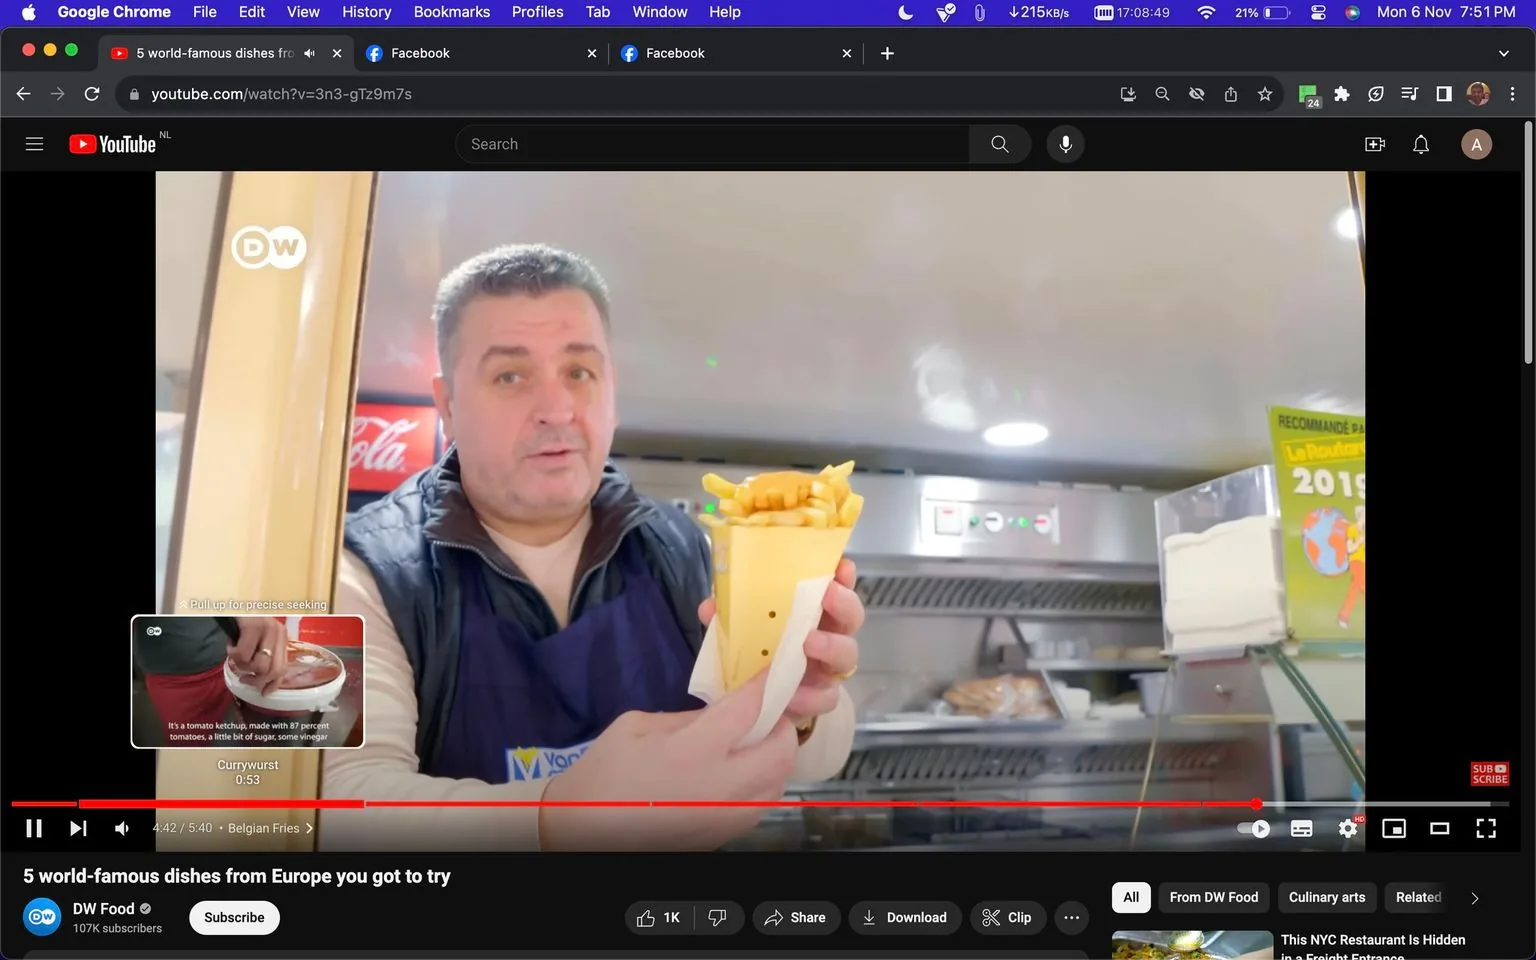Enter fullscreen mode
The image size is (1536, 960).
1485,828
